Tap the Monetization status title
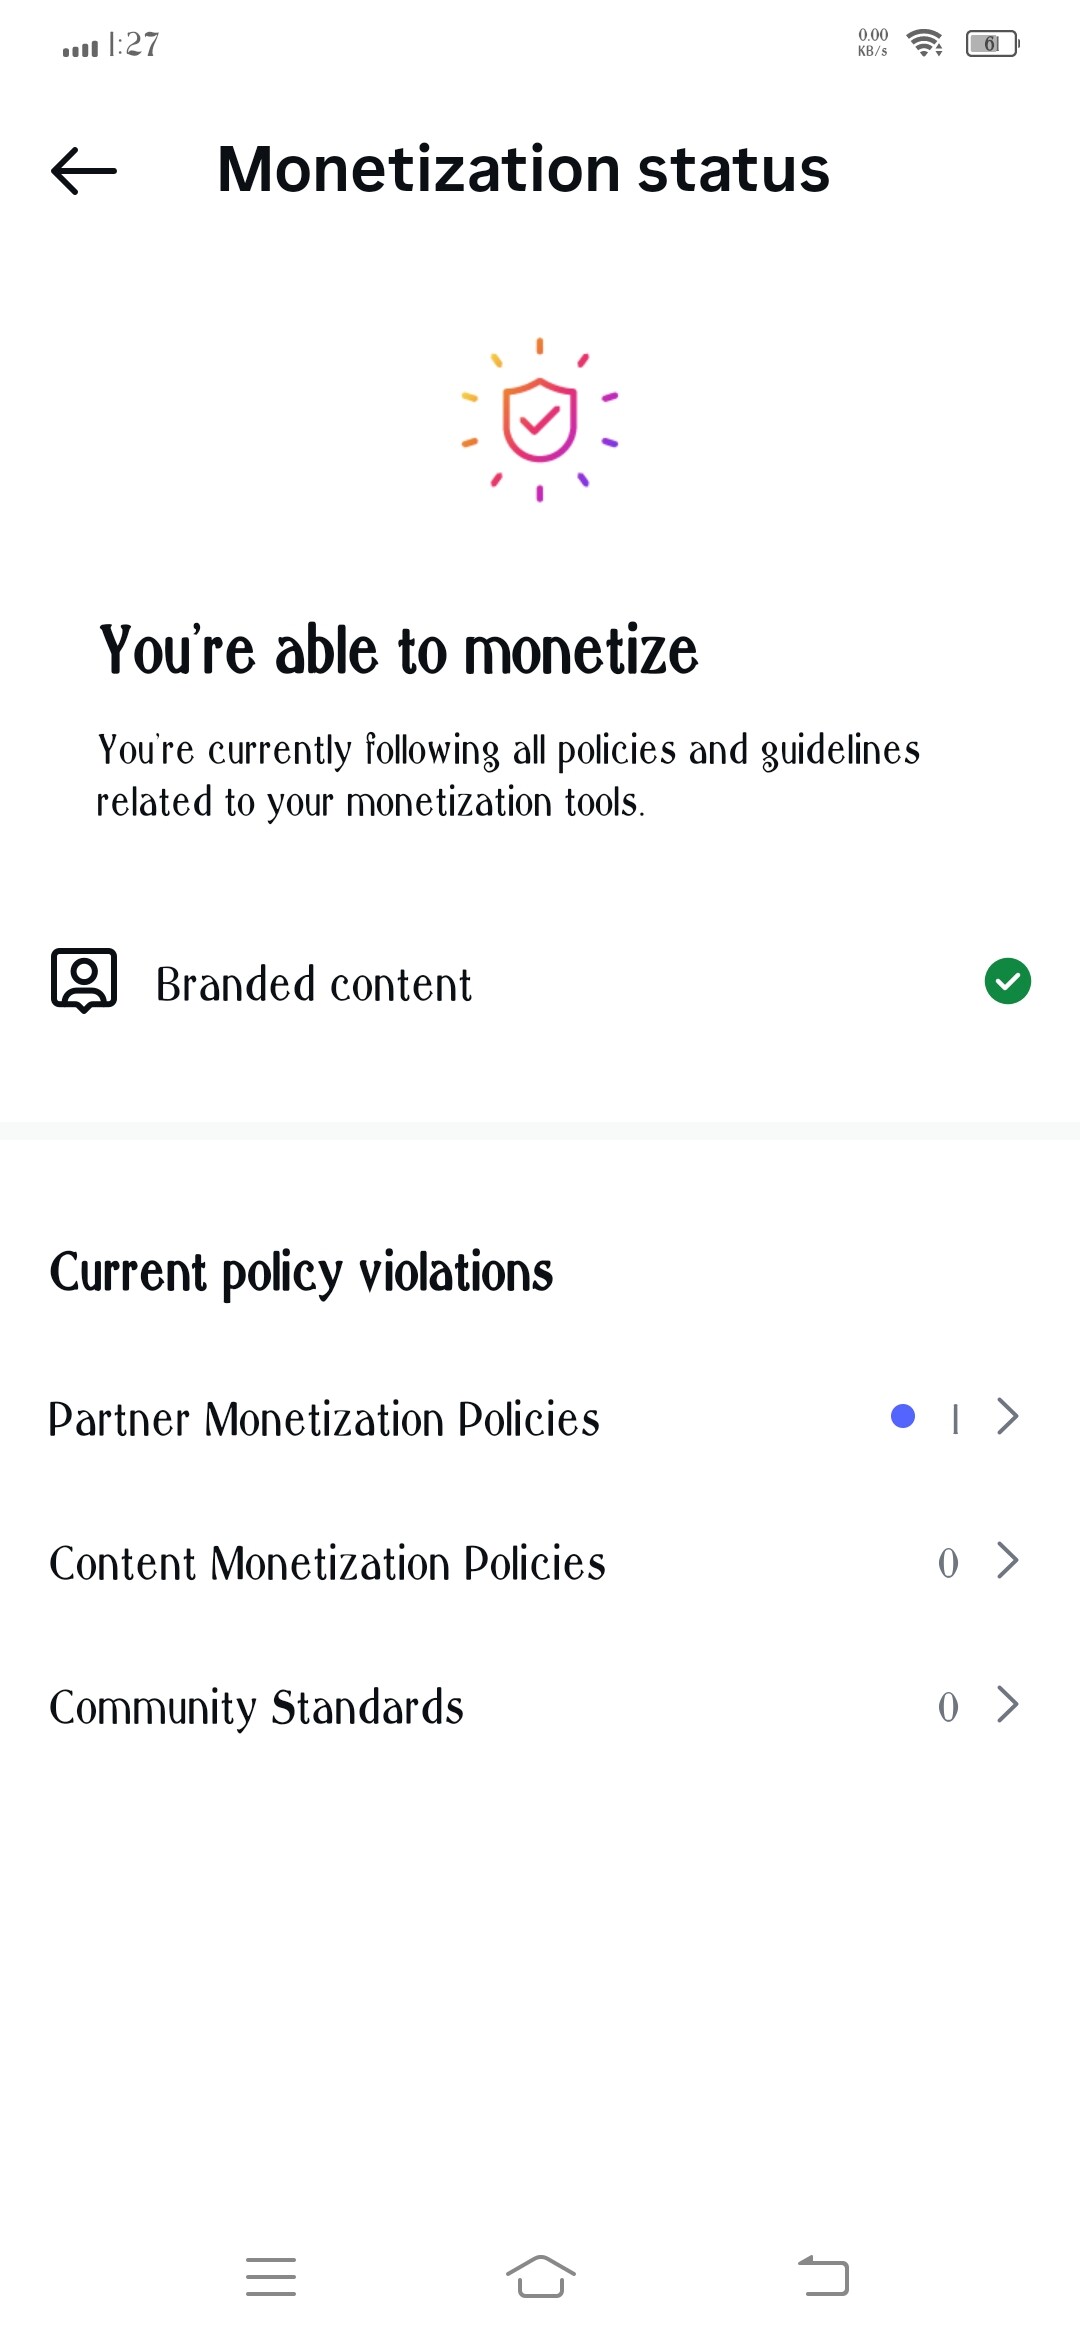 coord(523,169)
